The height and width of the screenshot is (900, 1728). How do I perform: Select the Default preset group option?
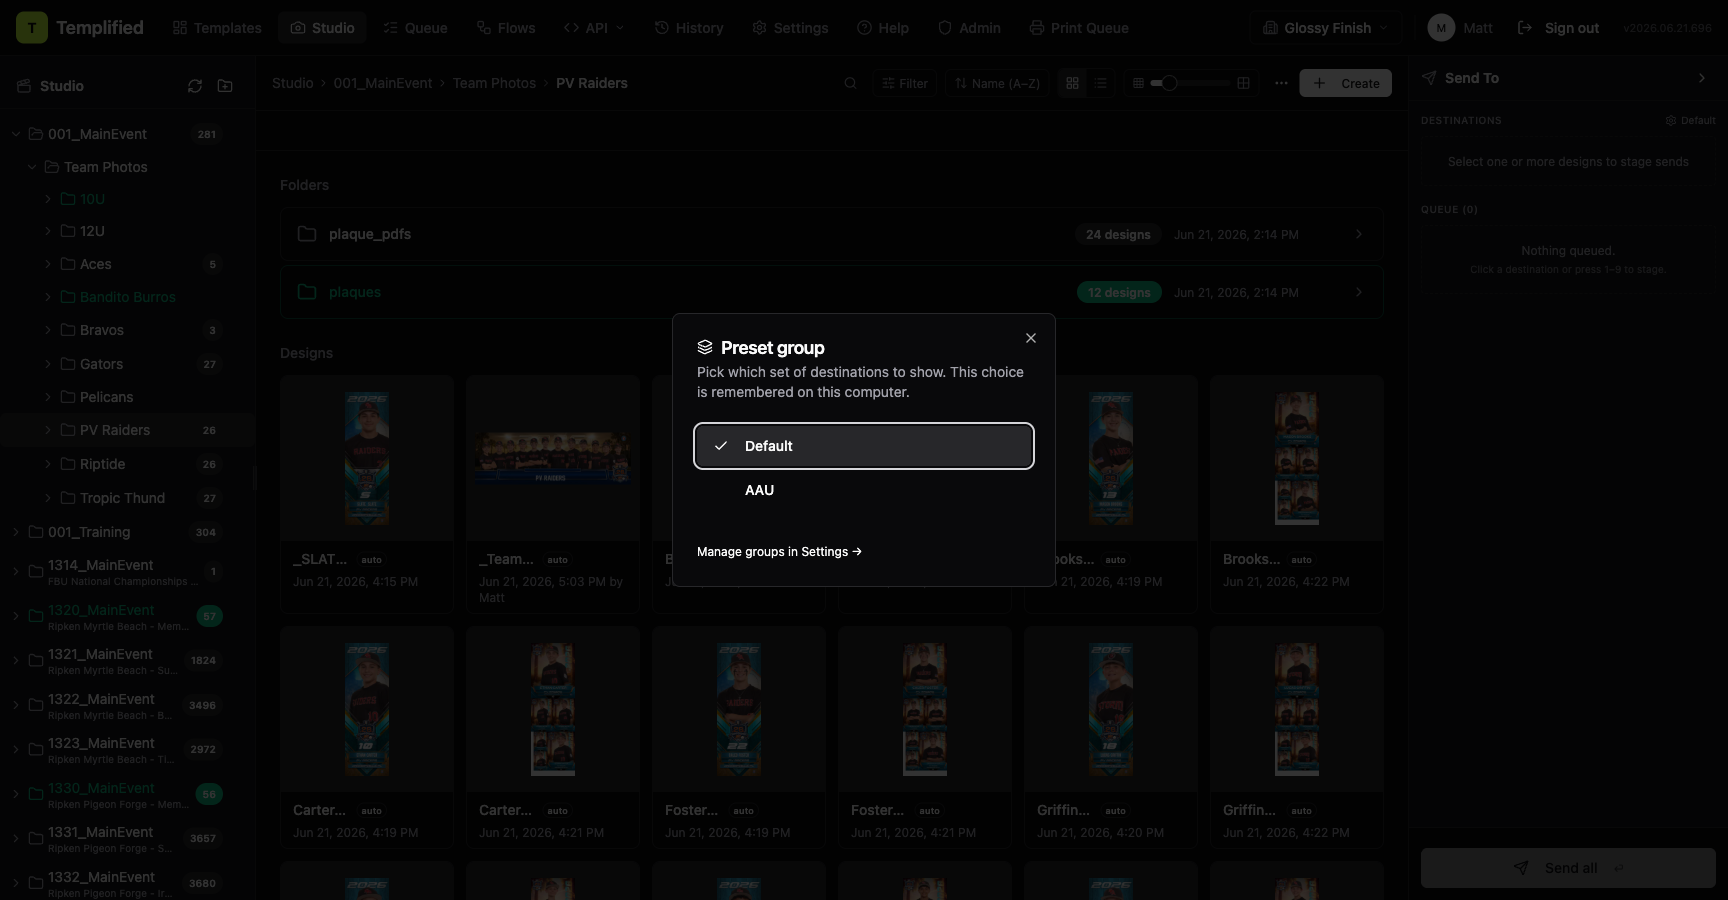tap(864, 446)
